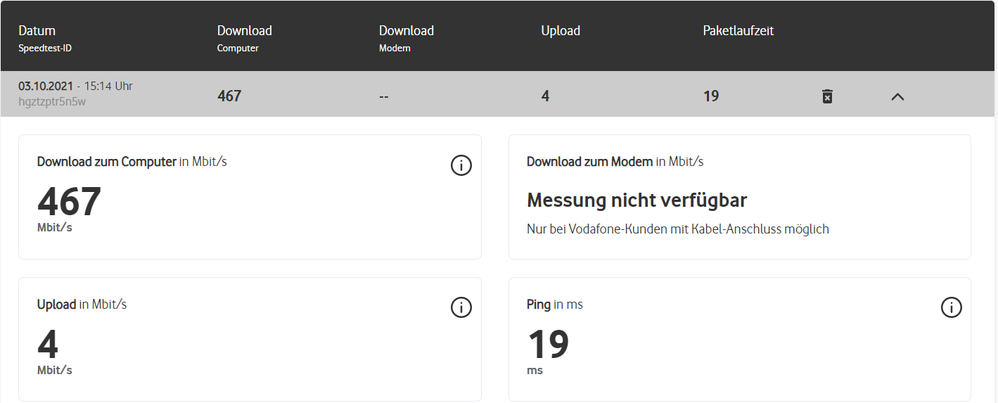Screen dimensions: 998x403
Task: Delete the speedtest entry with trash icon
Action: [x=827, y=96]
